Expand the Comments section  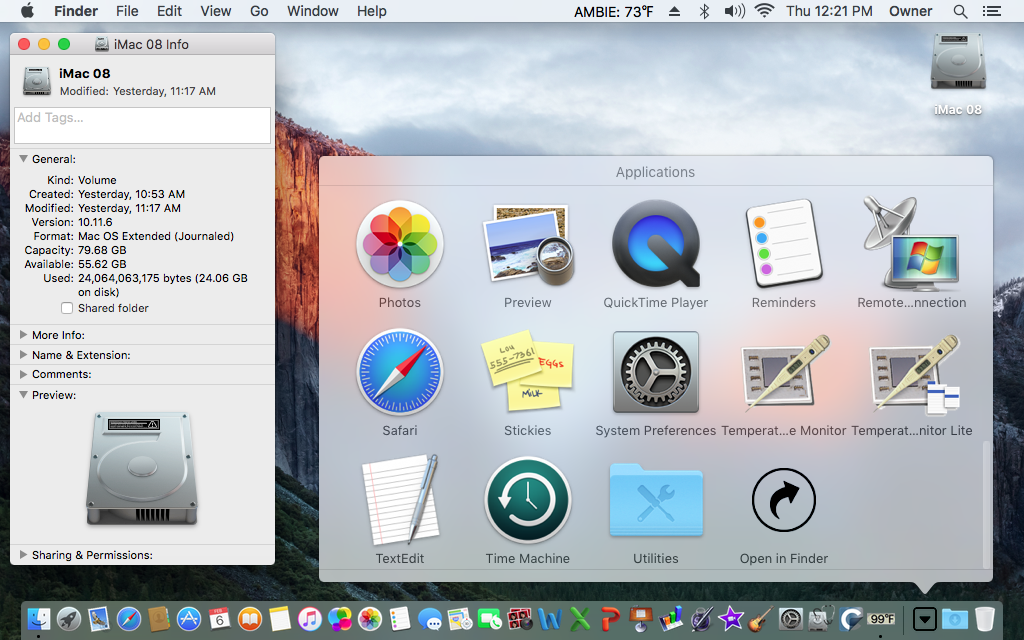[x=24, y=374]
